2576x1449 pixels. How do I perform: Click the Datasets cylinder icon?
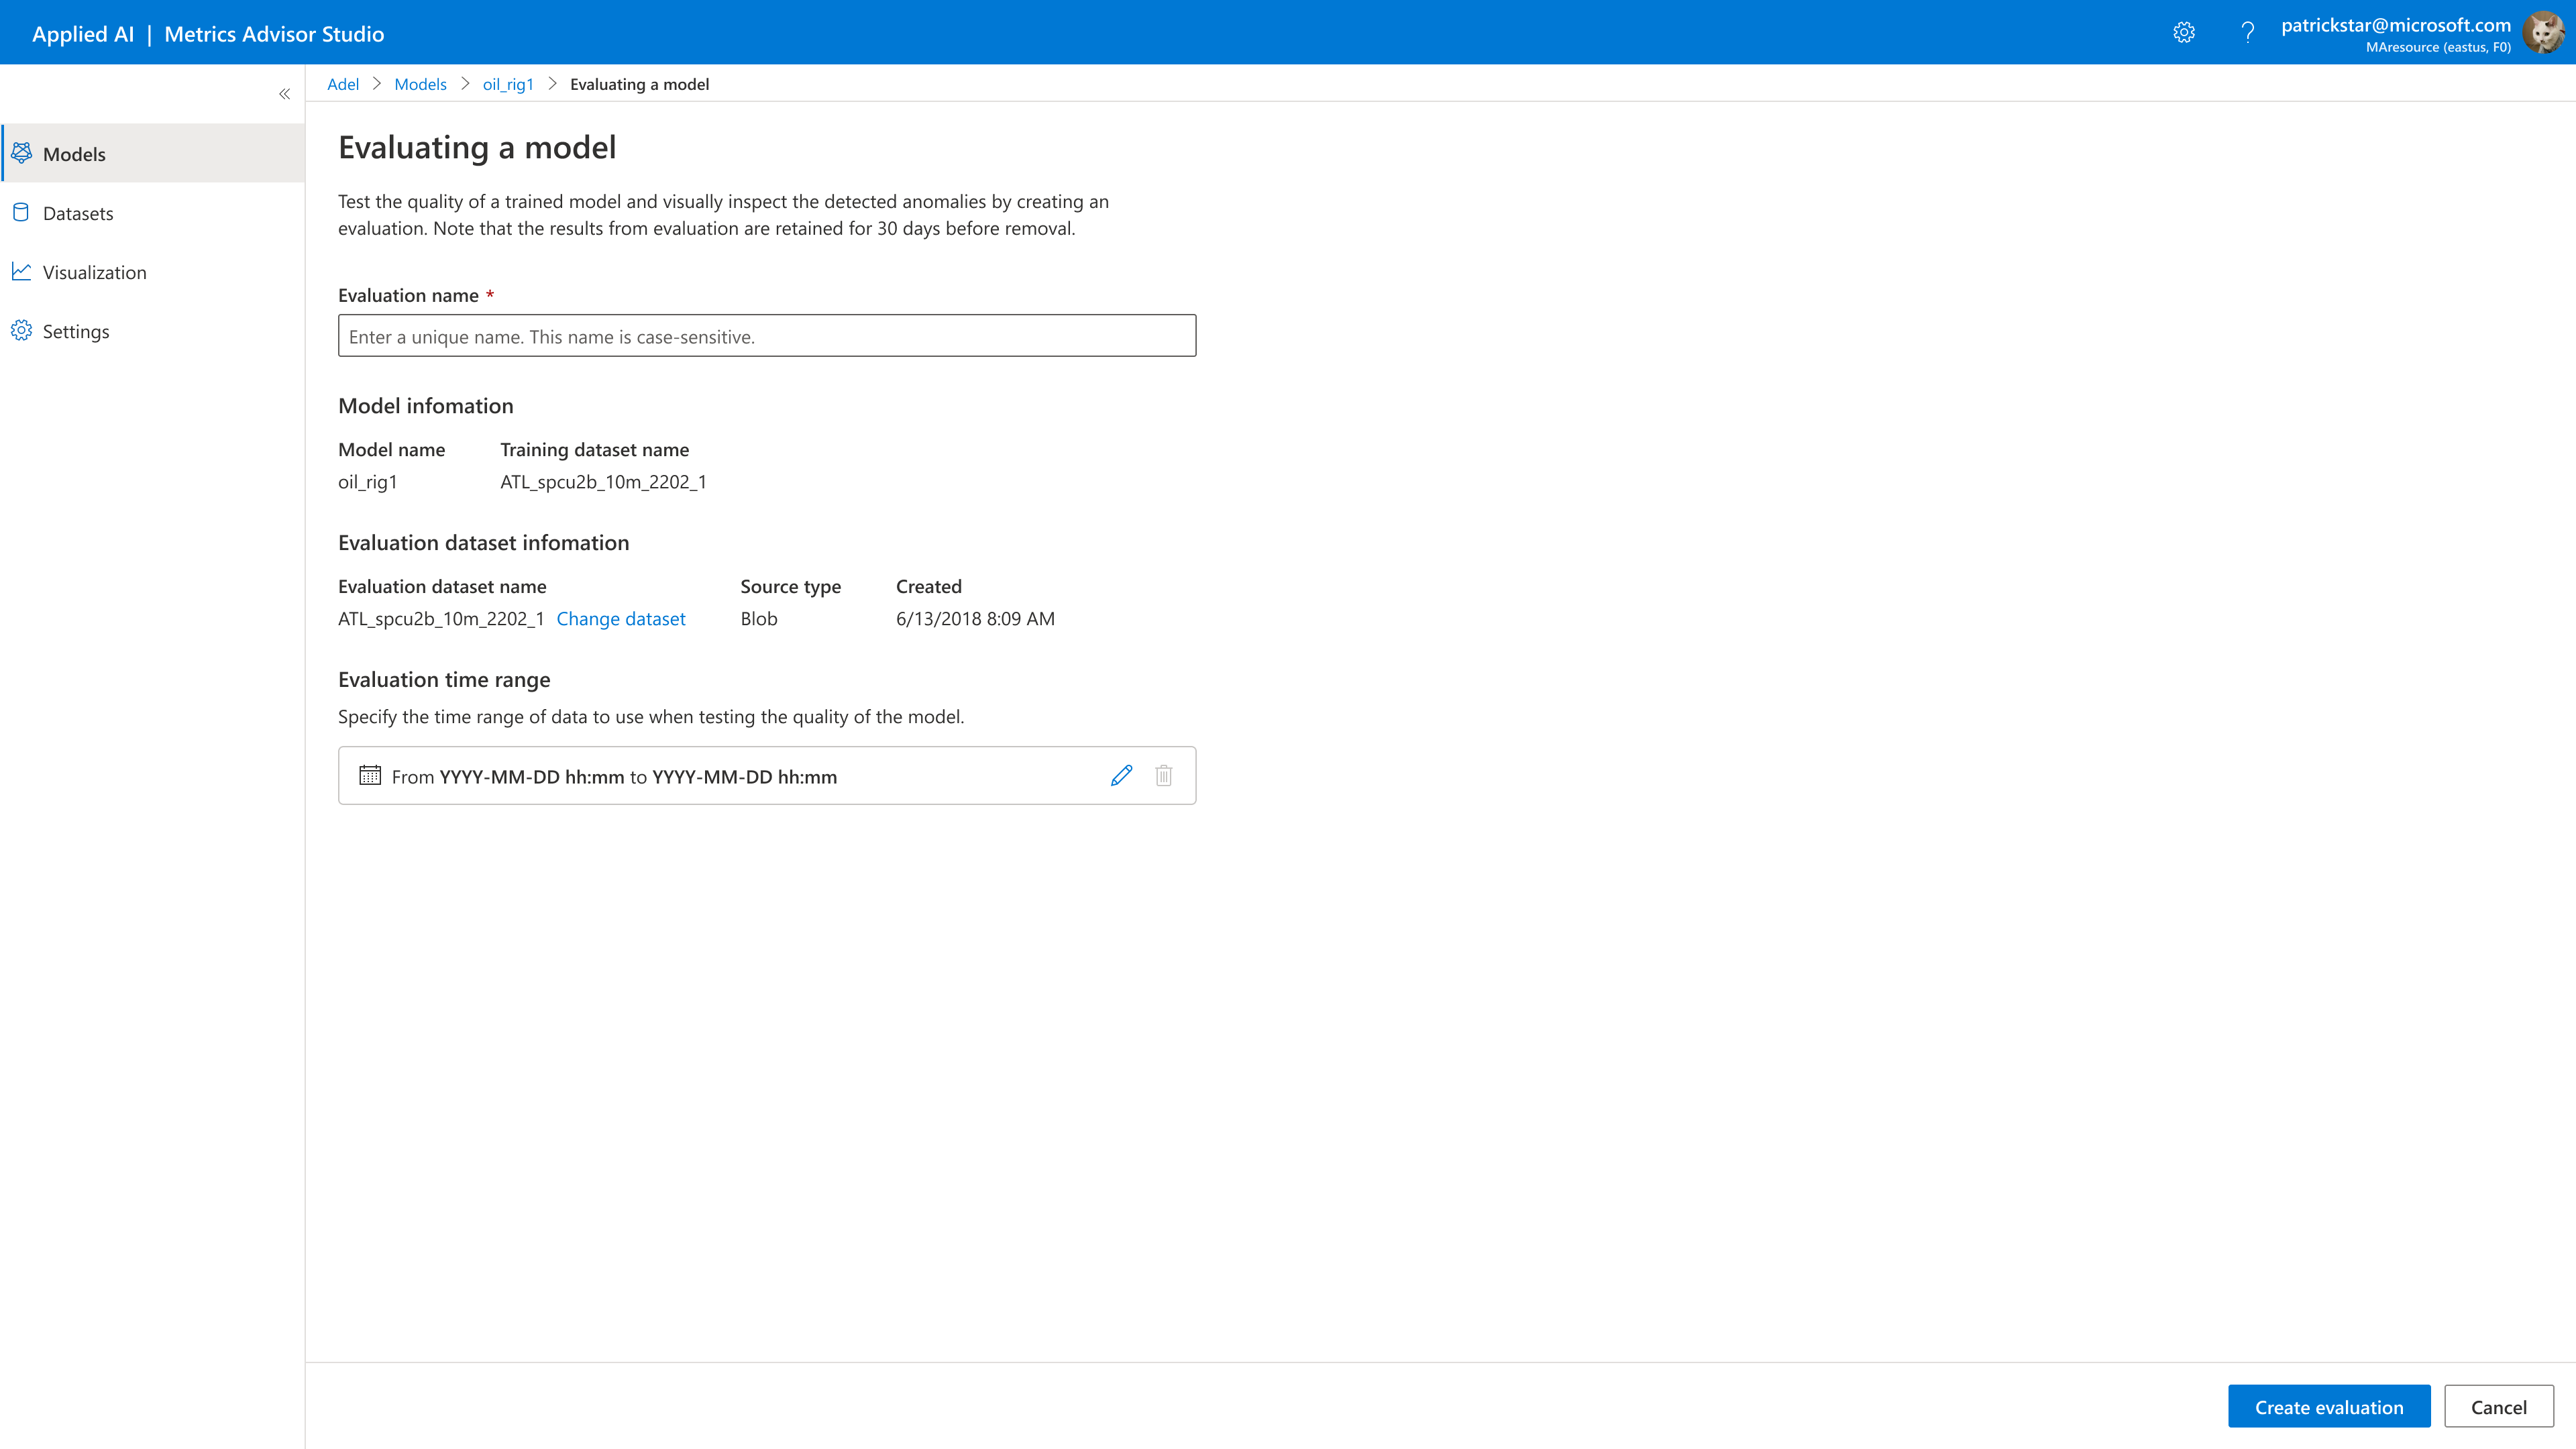[21, 212]
